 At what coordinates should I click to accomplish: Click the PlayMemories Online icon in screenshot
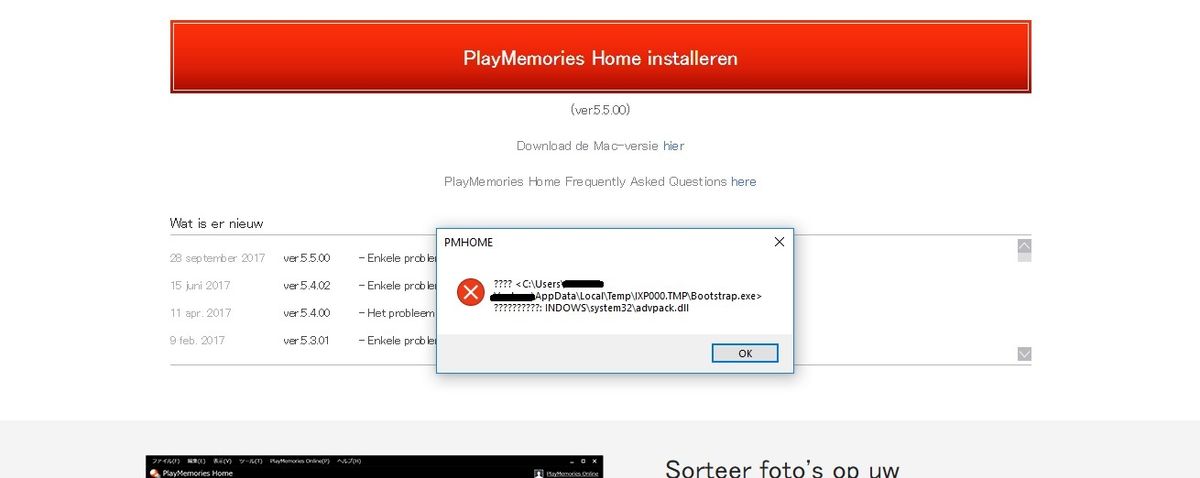coord(539,473)
